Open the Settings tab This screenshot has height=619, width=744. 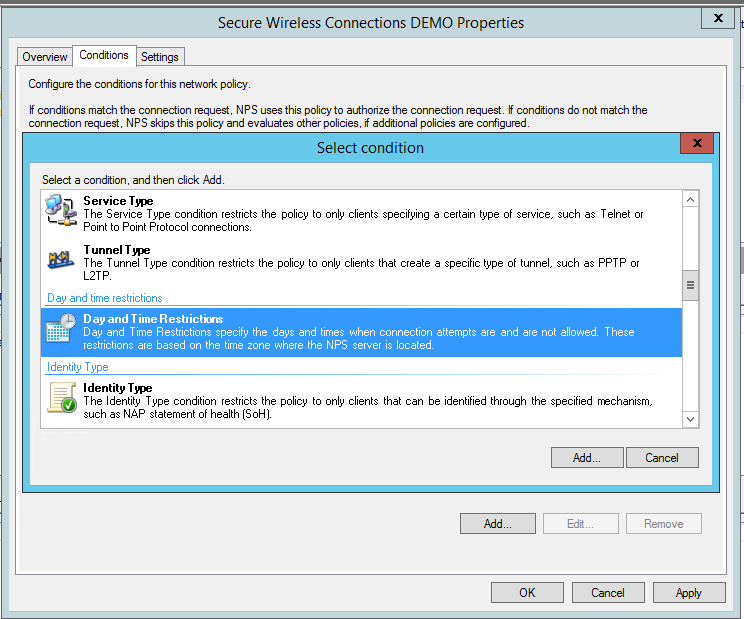159,57
